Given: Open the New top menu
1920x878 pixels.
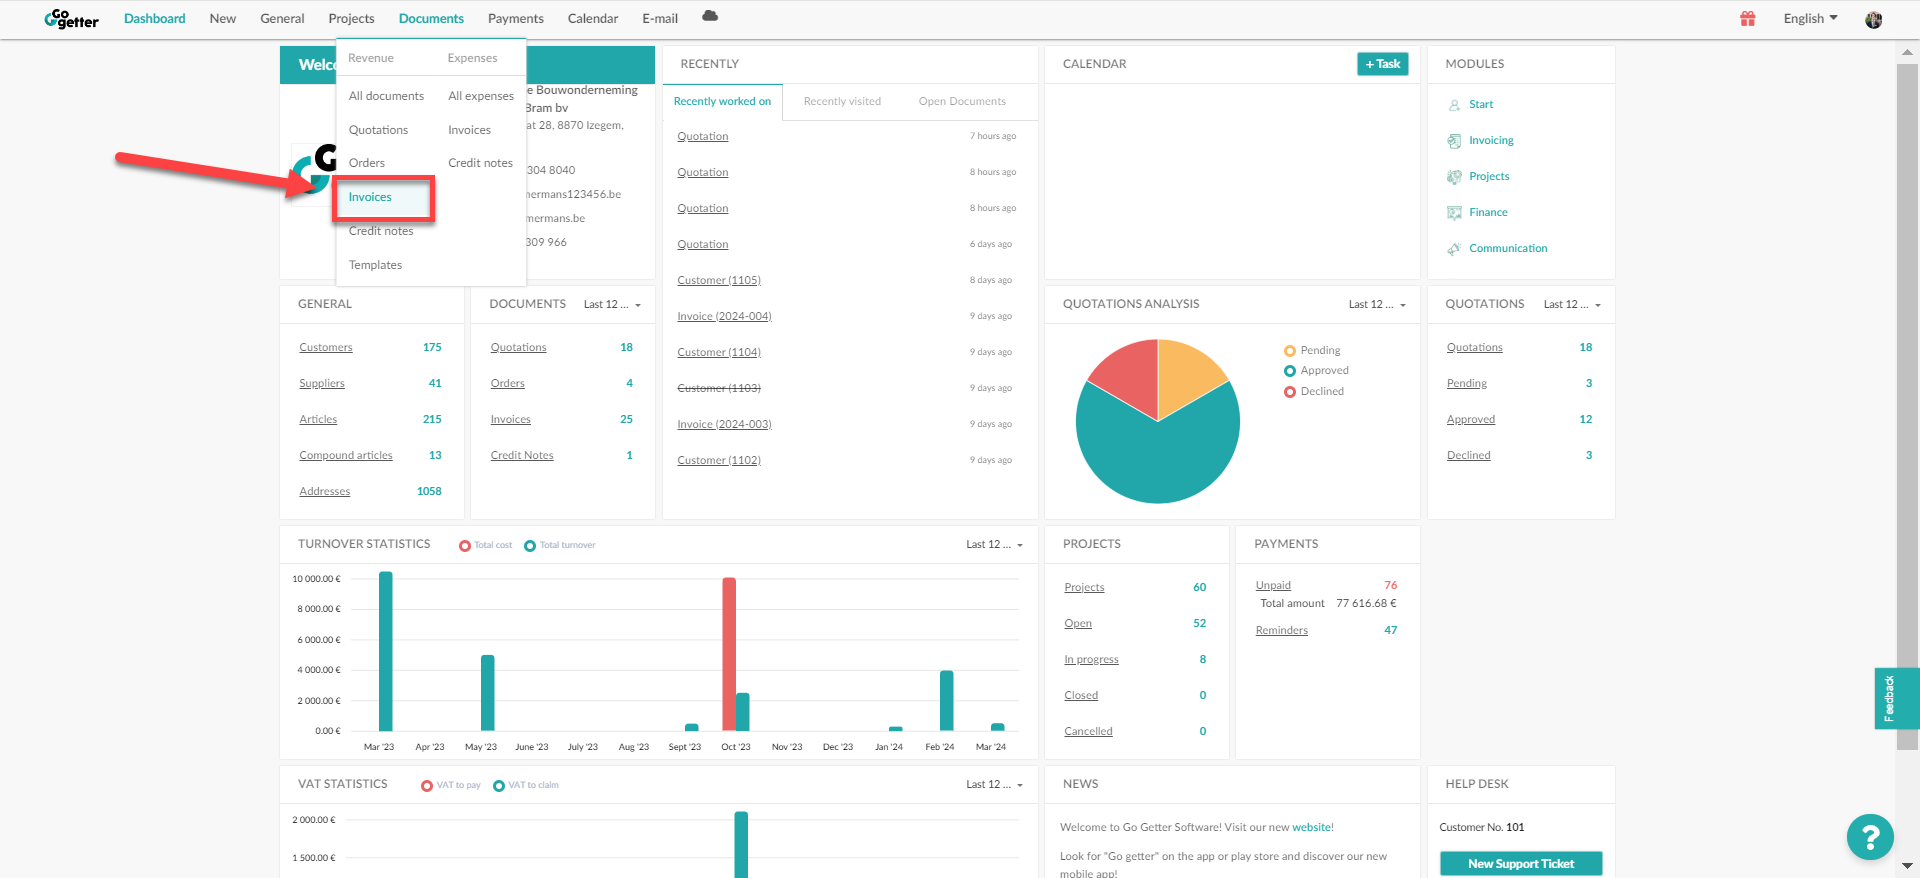Looking at the screenshot, I should click(x=223, y=18).
